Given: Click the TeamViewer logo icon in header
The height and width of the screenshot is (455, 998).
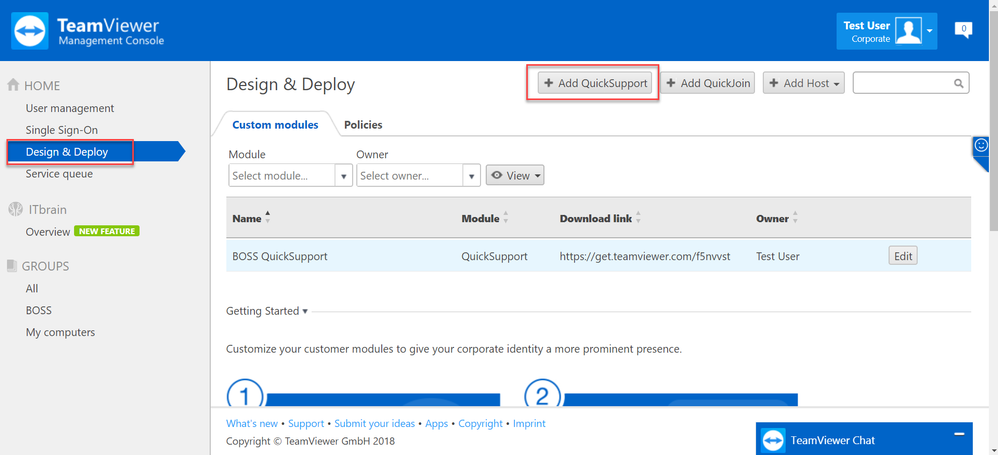Looking at the screenshot, I should click(30, 31).
